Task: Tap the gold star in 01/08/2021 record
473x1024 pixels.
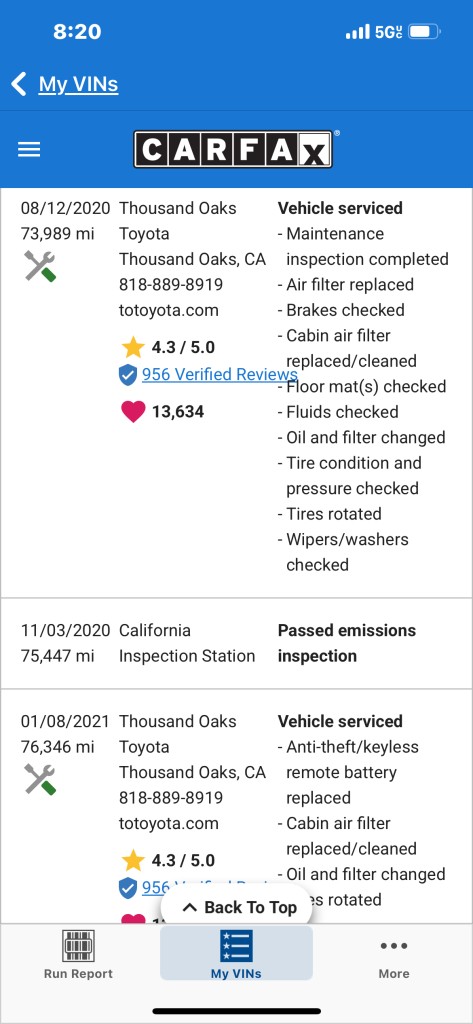Action: click(x=133, y=861)
